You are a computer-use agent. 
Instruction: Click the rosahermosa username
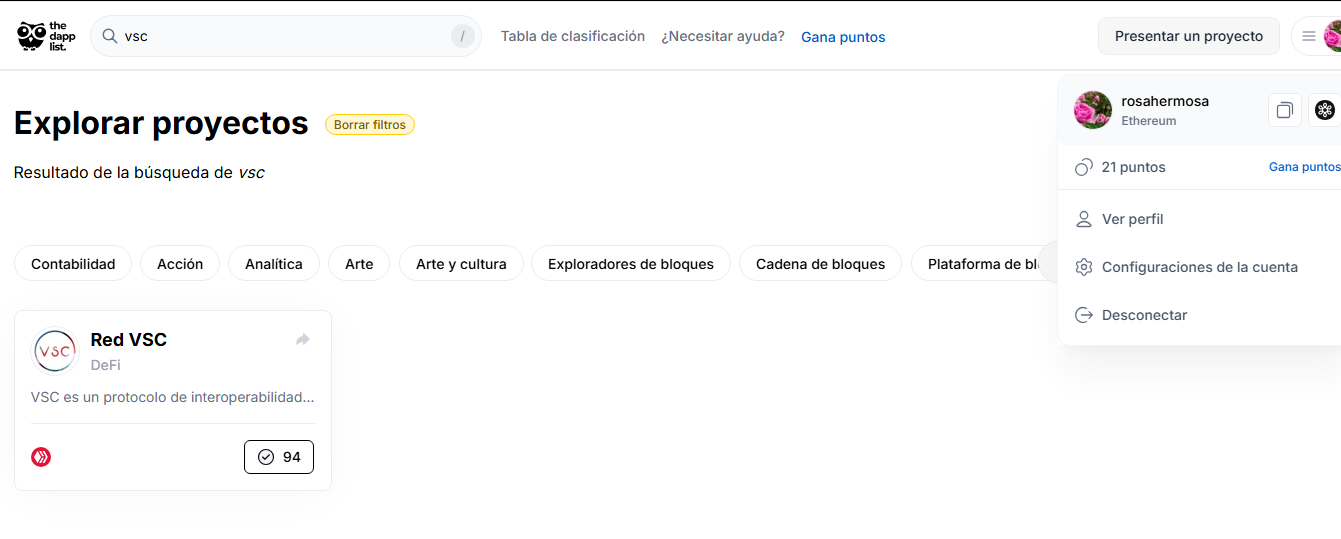(x=1165, y=101)
